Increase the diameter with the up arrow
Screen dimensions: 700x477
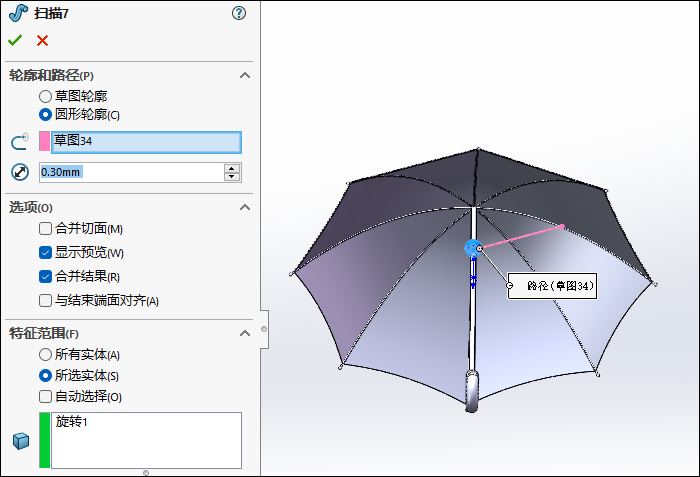(x=231, y=168)
